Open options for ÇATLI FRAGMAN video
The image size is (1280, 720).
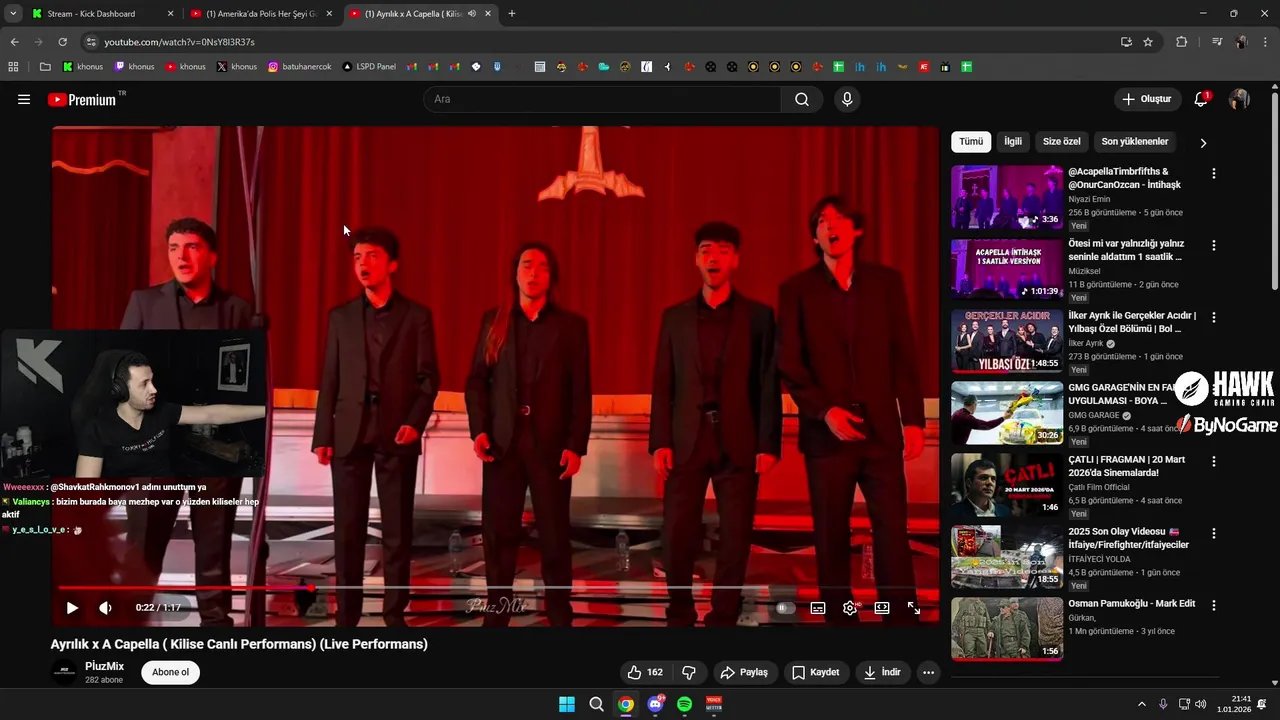tap(1214, 461)
